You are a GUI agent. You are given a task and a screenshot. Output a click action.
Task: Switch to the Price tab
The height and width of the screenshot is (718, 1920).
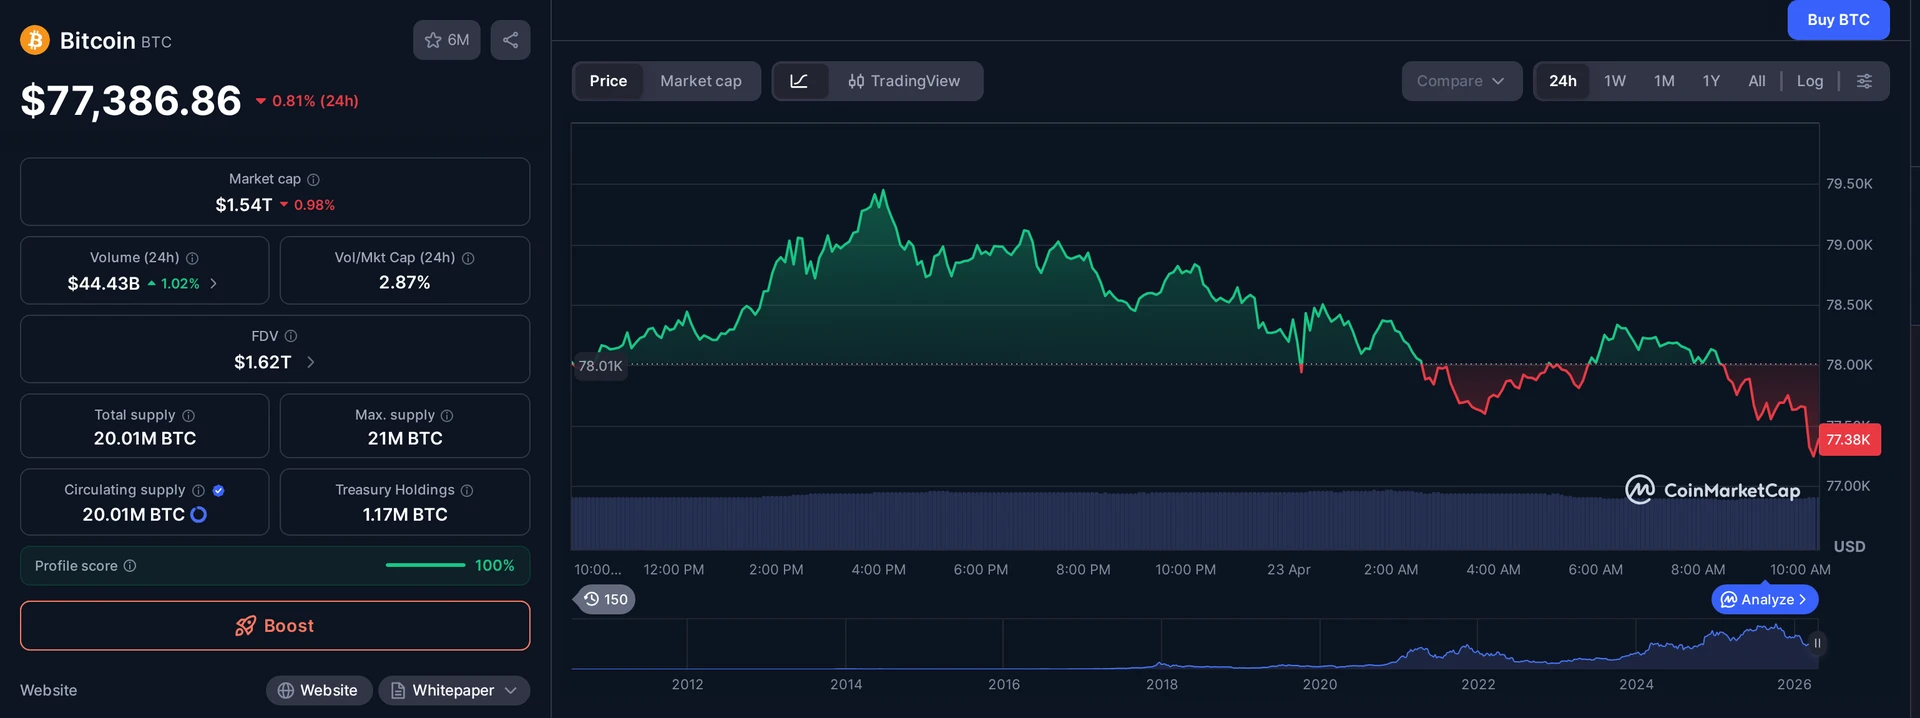608,81
